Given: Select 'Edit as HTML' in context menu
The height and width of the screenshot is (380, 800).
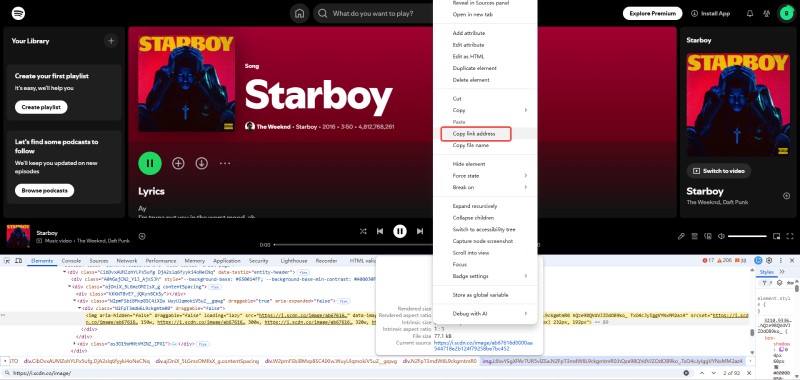Looking at the screenshot, I should click(x=485, y=56).
